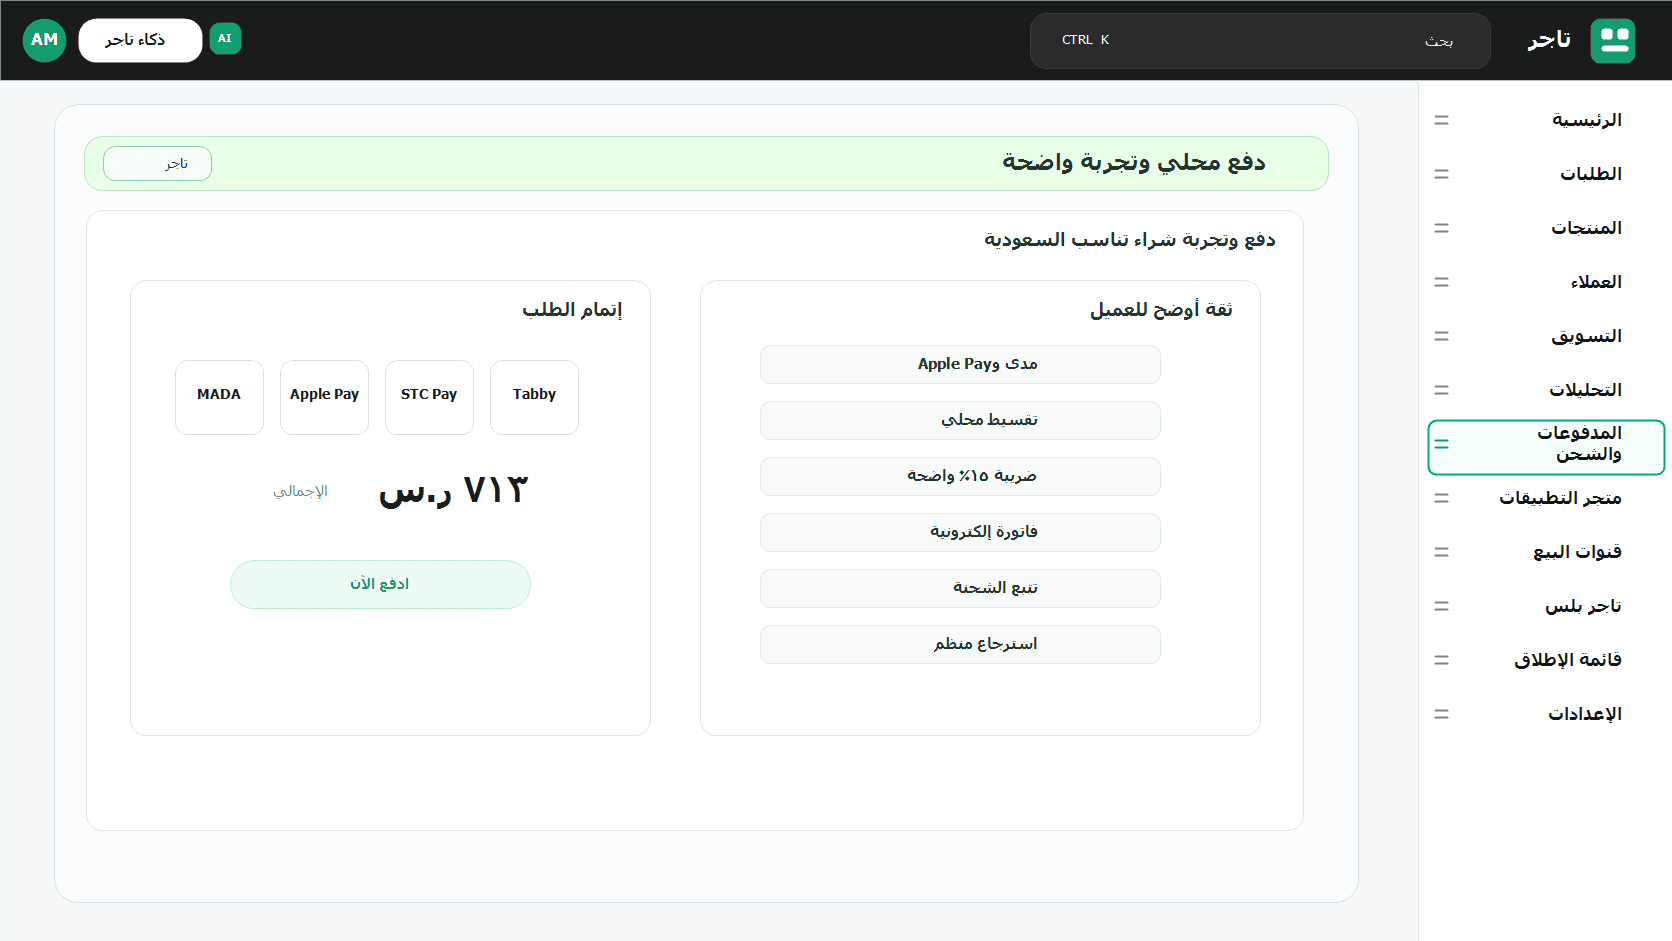
Task: Open الإعدادات sidebar item
Action: coord(1546,714)
